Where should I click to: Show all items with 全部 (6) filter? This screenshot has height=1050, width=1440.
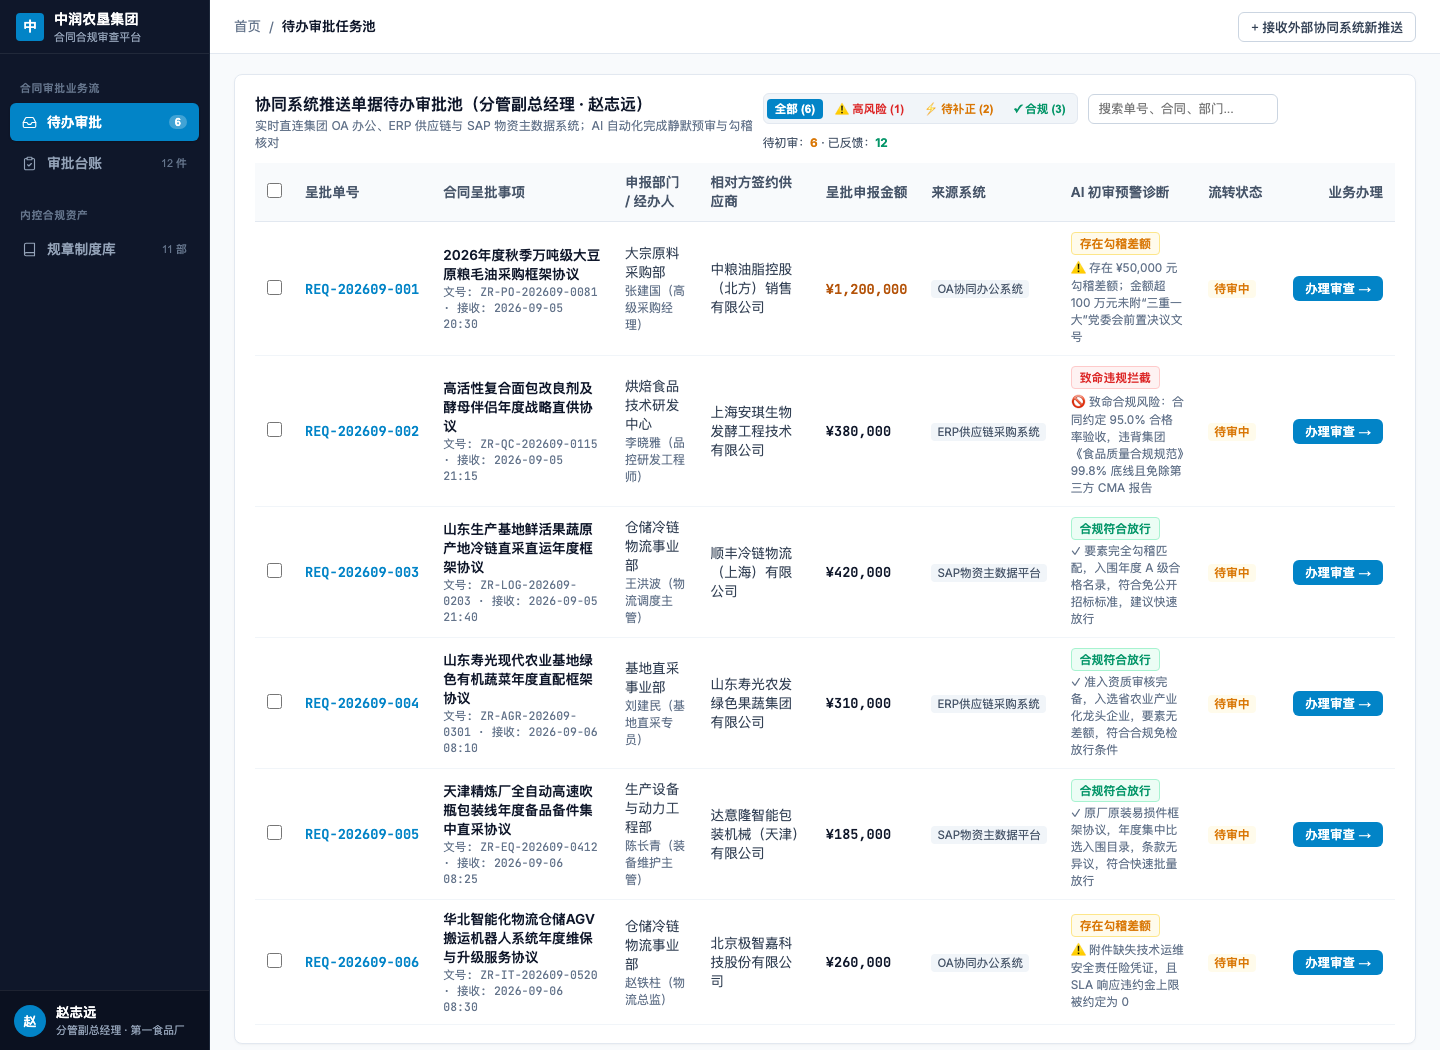795,109
